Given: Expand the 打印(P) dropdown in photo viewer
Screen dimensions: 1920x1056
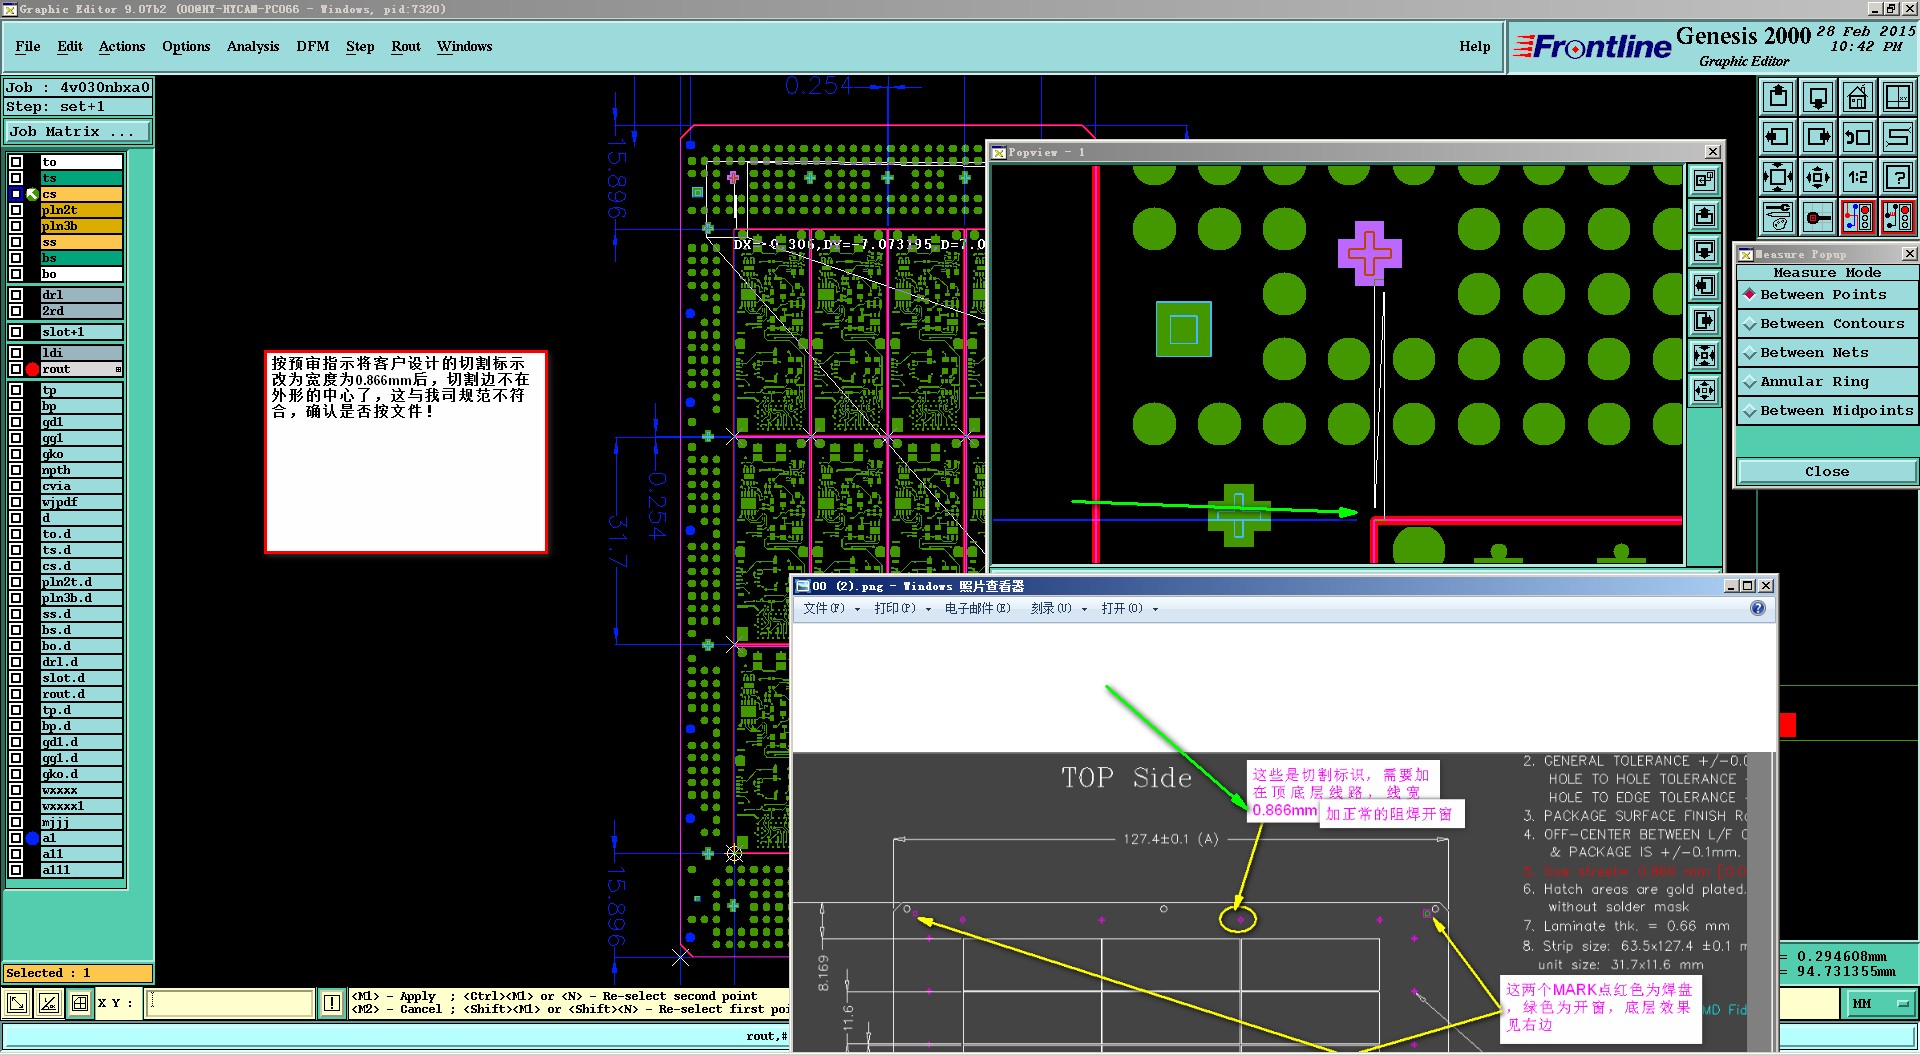Looking at the screenshot, I should tap(902, 608).
